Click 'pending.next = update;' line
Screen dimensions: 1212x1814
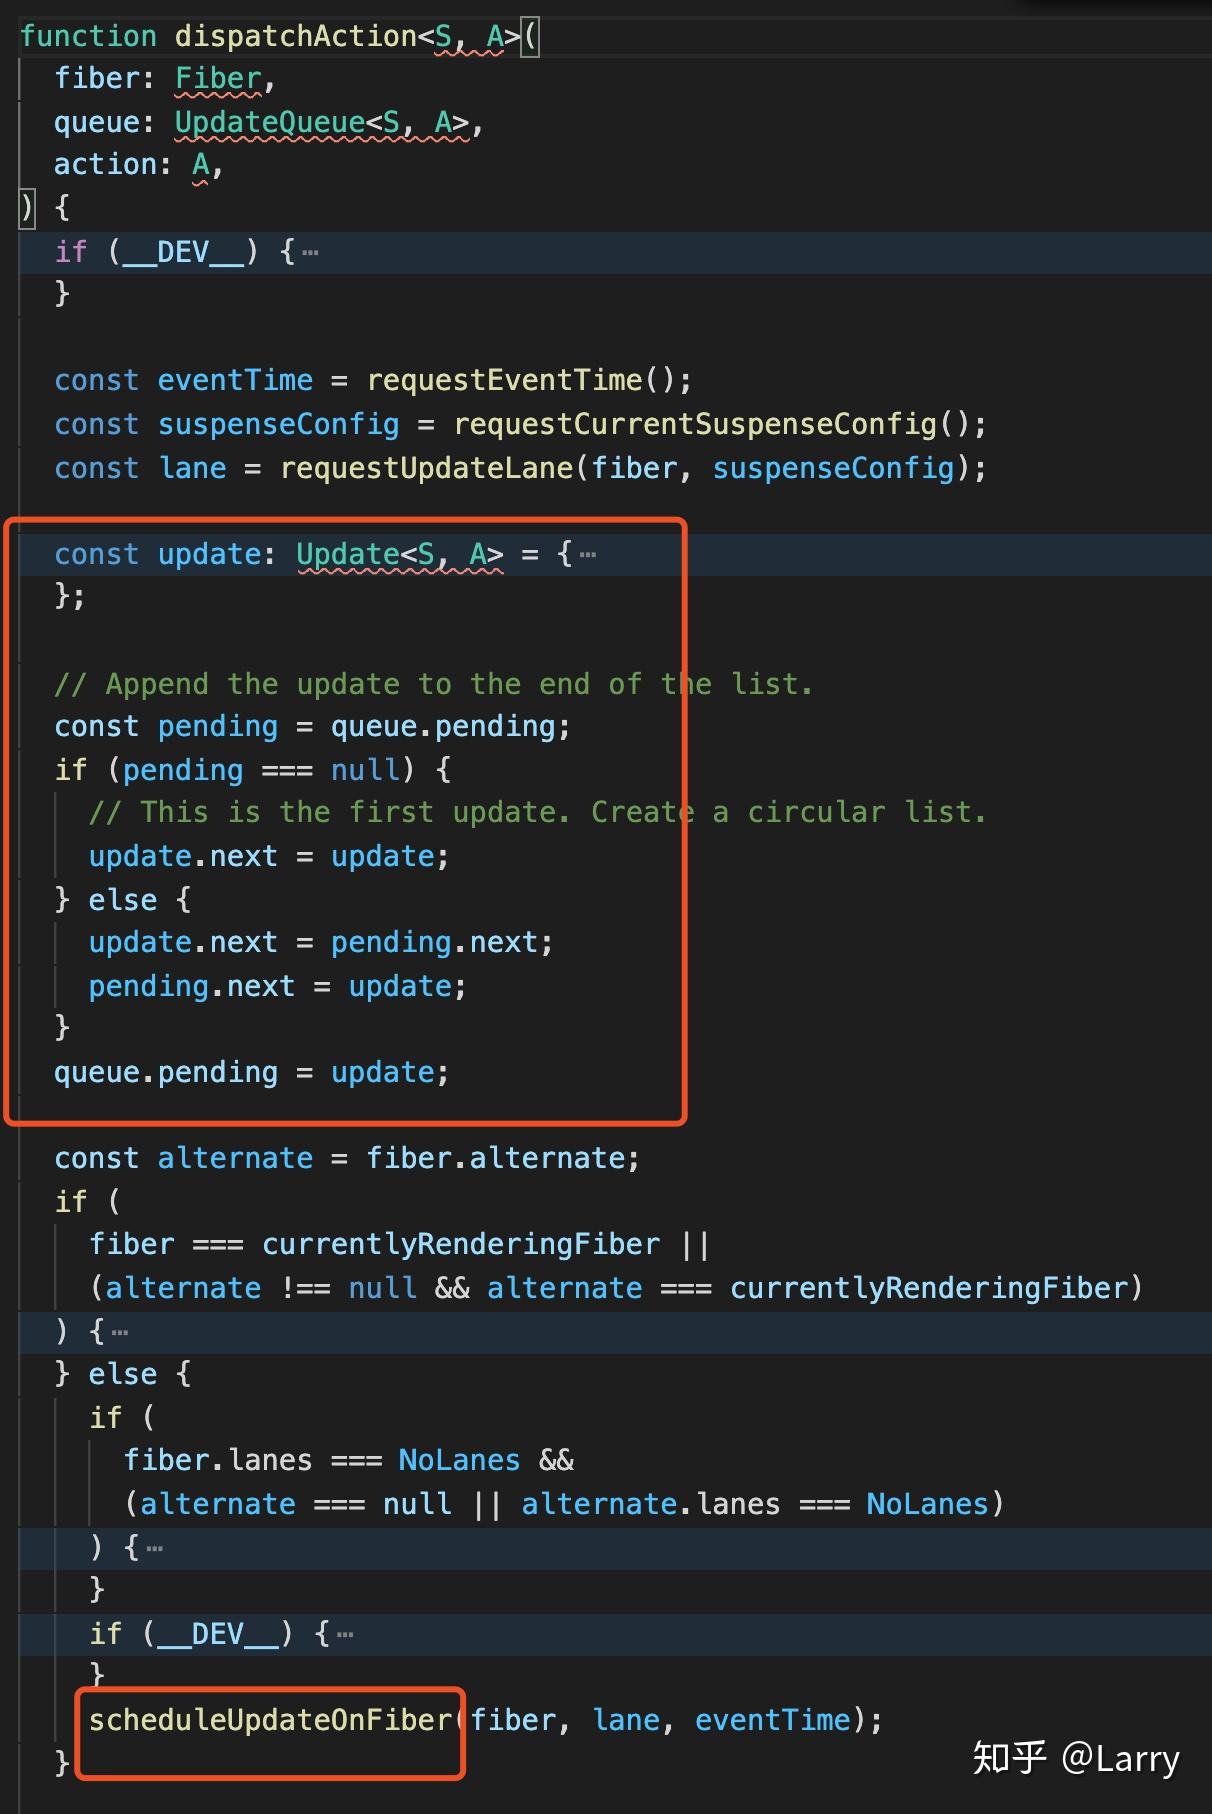click(278, 987)
